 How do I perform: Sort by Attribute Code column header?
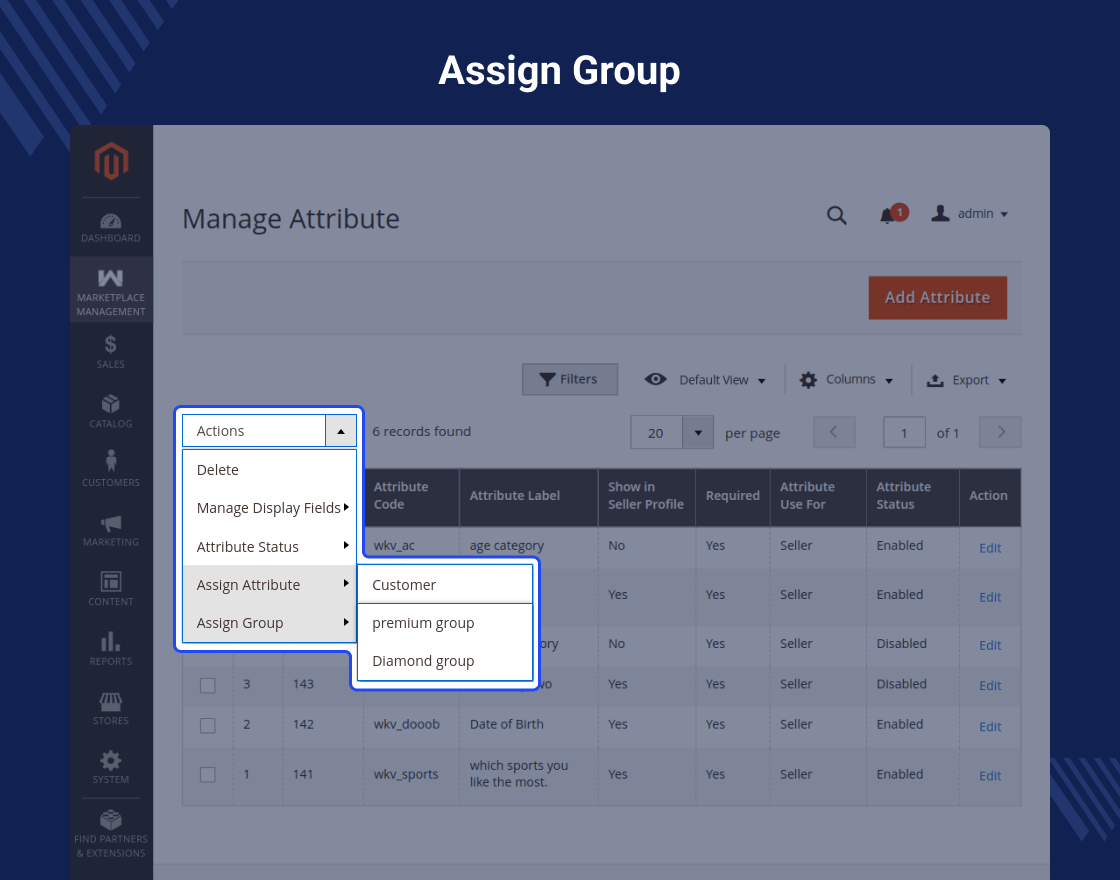[x=411, y=496]
